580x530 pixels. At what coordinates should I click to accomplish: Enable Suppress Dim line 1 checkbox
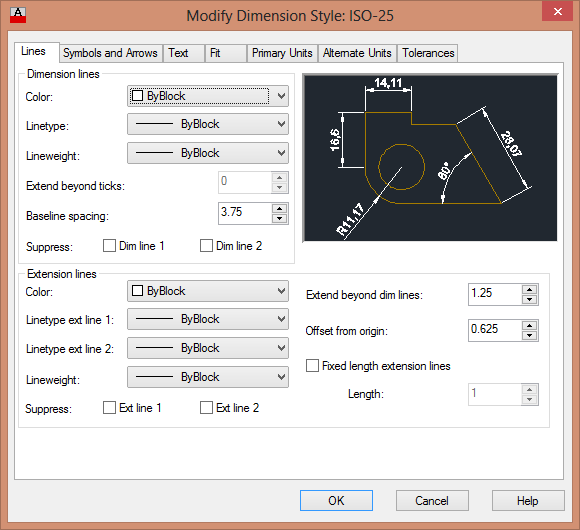click(109, 246)
